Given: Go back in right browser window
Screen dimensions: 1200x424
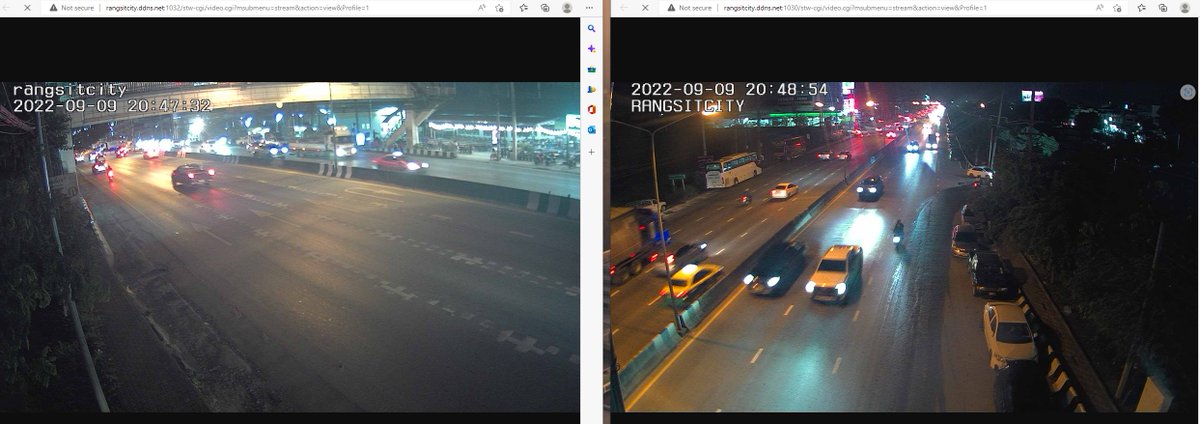Looking at the screenshot, I should coord(624,7).
